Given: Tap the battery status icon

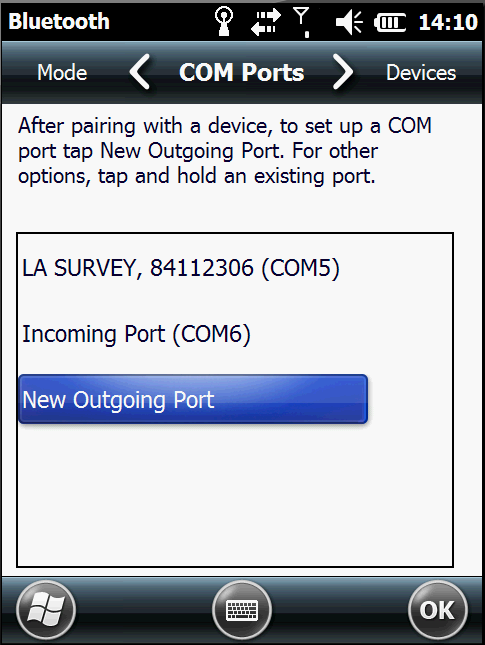Looking at the screenshot, I should (x=390, y=22).
